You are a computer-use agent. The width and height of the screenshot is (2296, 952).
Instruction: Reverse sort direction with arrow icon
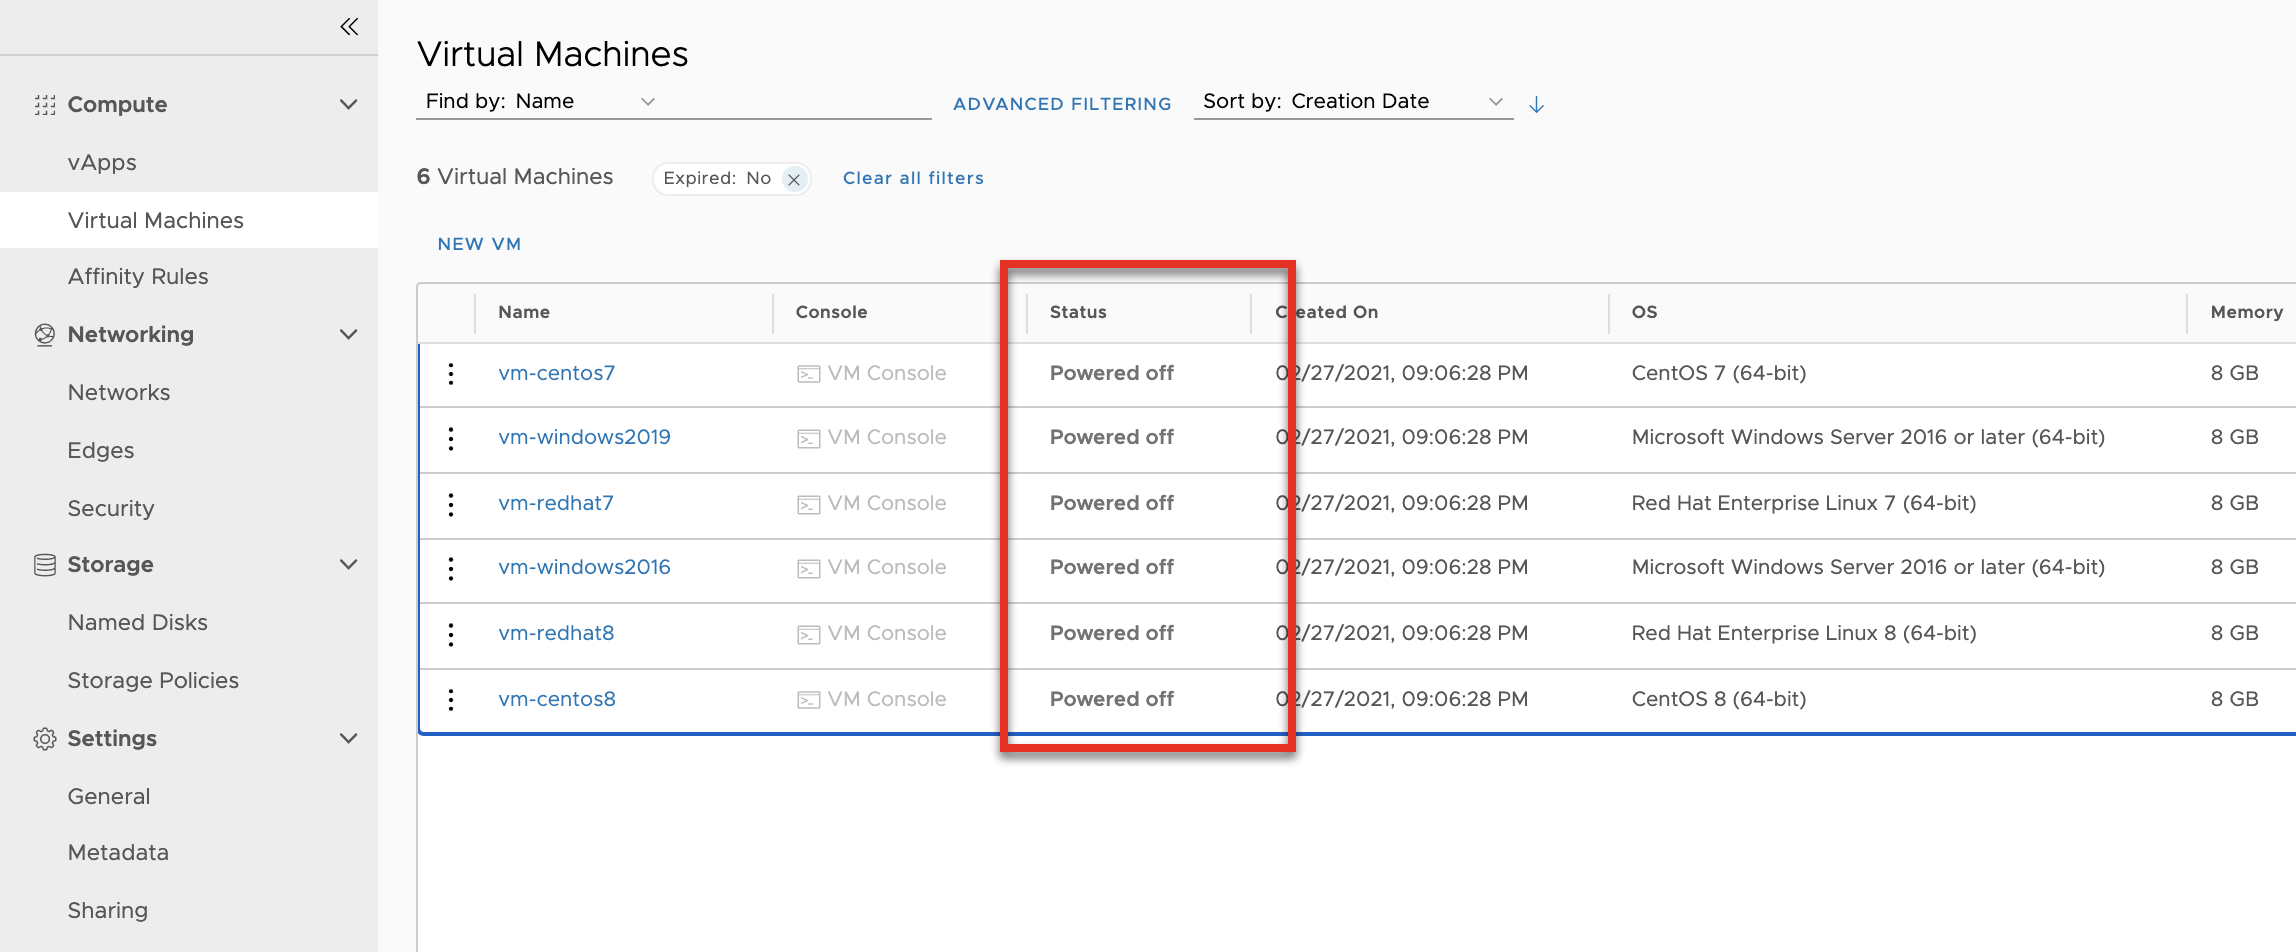[1537, 104]
